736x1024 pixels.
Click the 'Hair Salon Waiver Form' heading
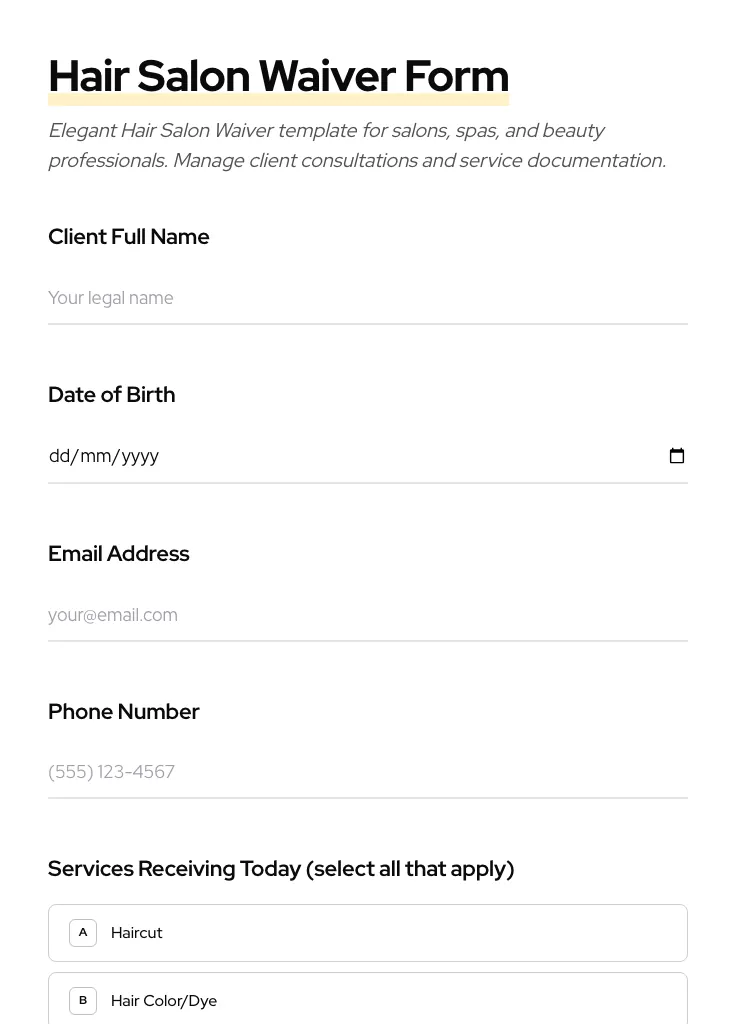[x=278, y=76]
